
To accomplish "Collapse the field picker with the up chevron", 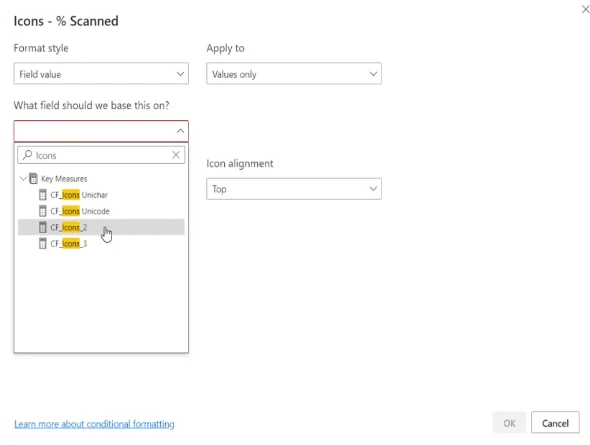I will click(180, 131).
